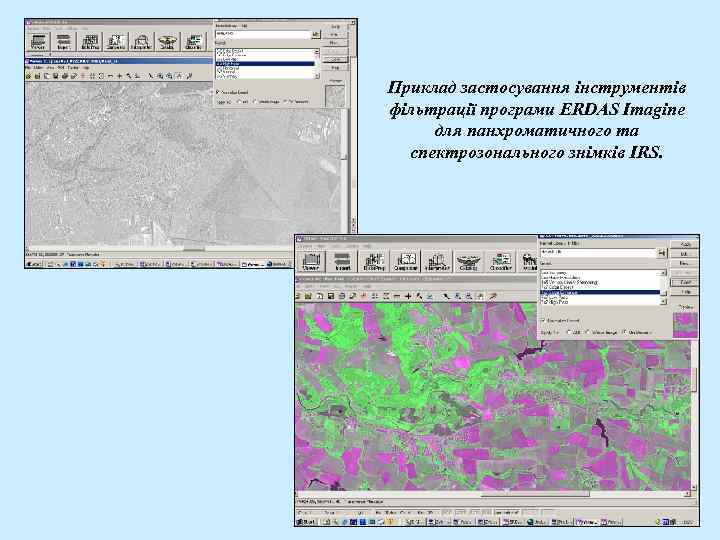Select the zoom-in magnifier in color viewer toolbar
This screenshot has height=540, width=720.
(457, 296)
